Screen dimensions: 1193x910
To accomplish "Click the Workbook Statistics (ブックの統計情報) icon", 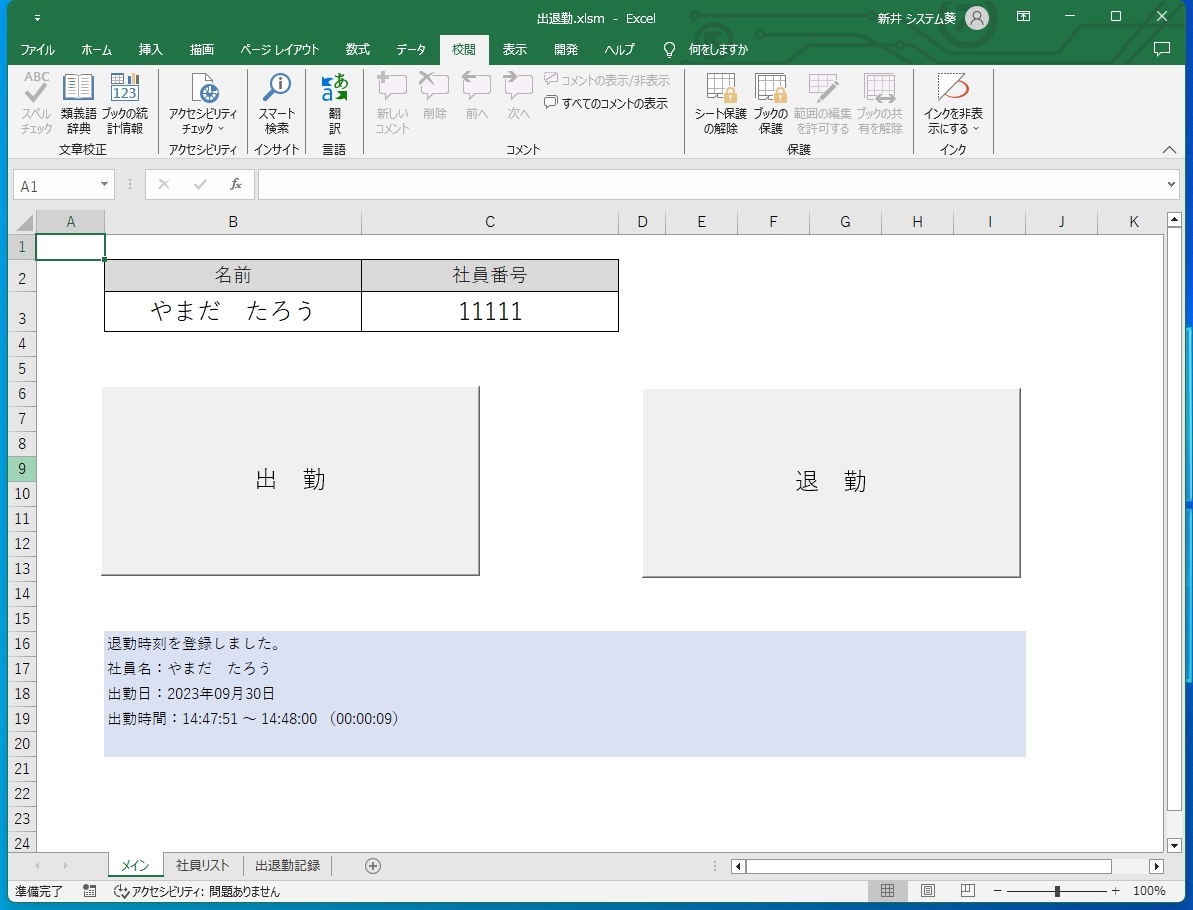I will (x=125, y=103).
